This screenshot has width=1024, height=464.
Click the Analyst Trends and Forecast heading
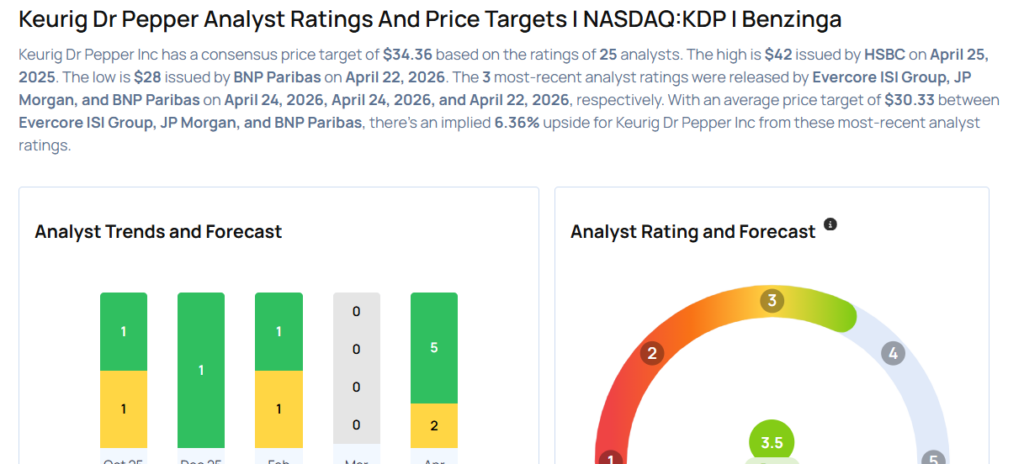click(158, 232)
